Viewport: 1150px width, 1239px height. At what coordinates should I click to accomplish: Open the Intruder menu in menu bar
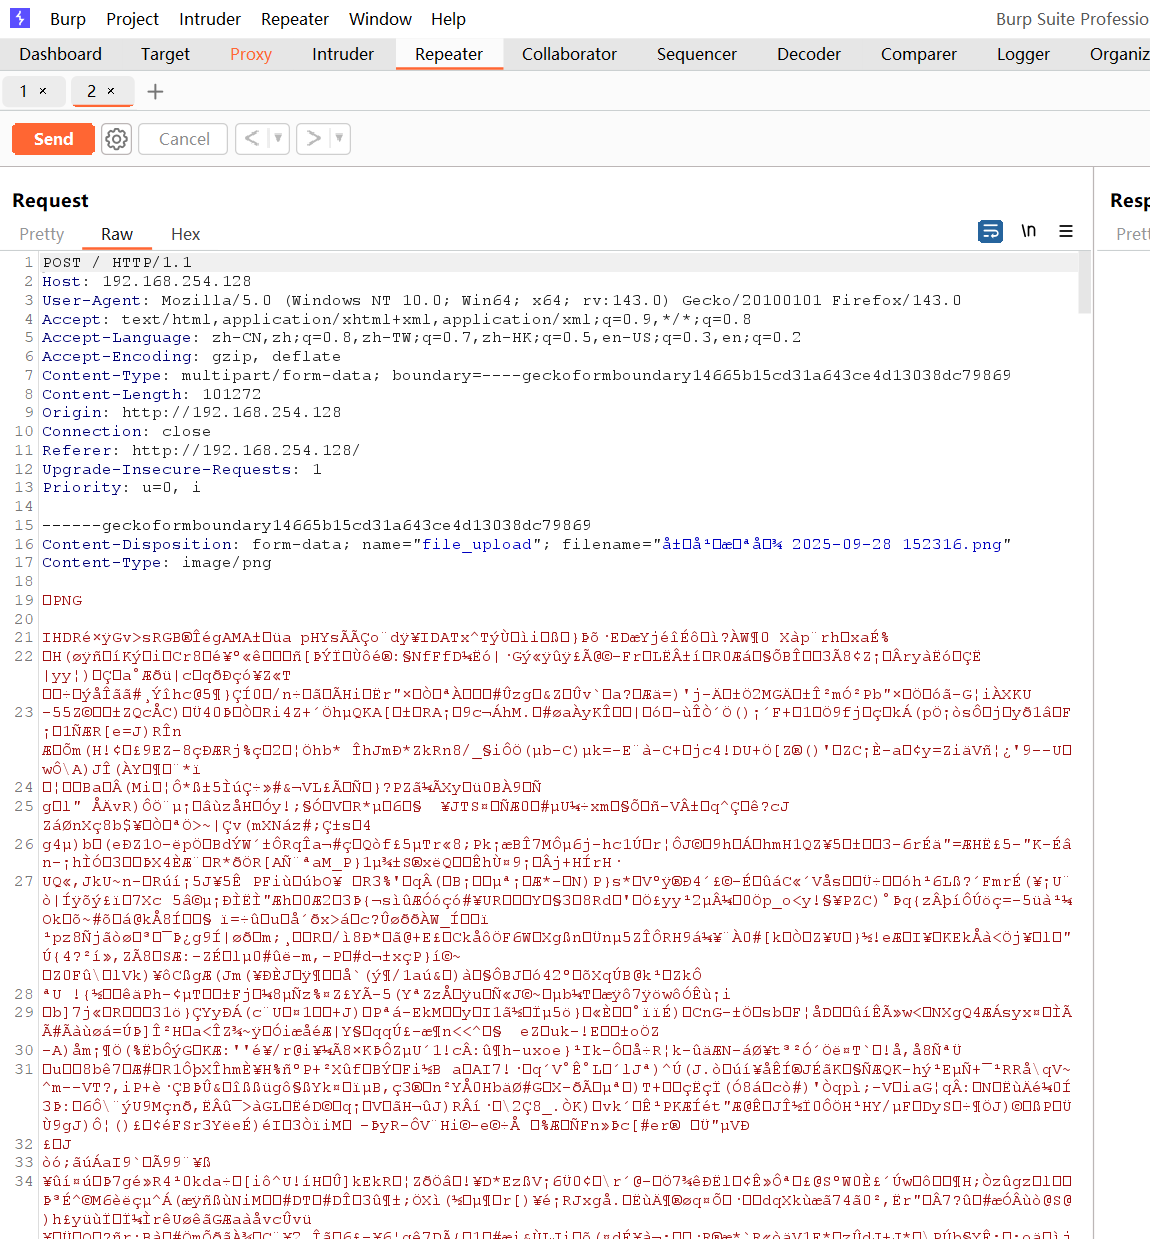click(210, 19)
